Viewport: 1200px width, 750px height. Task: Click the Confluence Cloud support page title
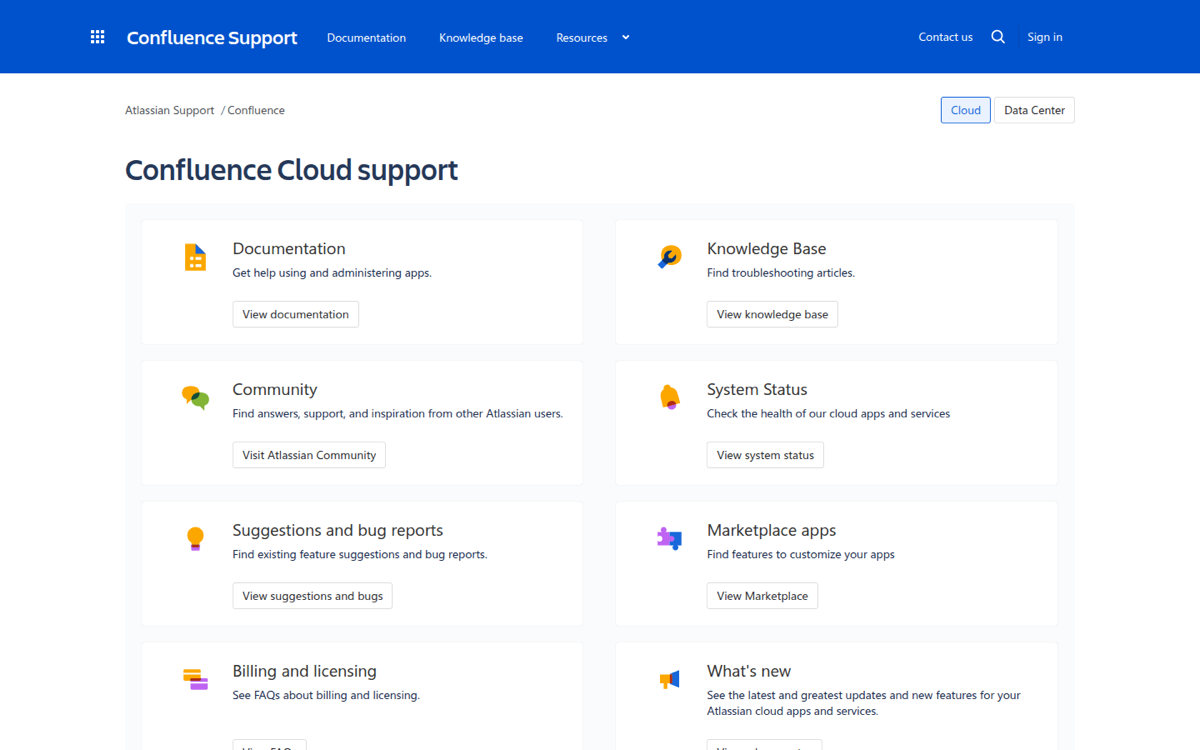click(x=291, y=170)
